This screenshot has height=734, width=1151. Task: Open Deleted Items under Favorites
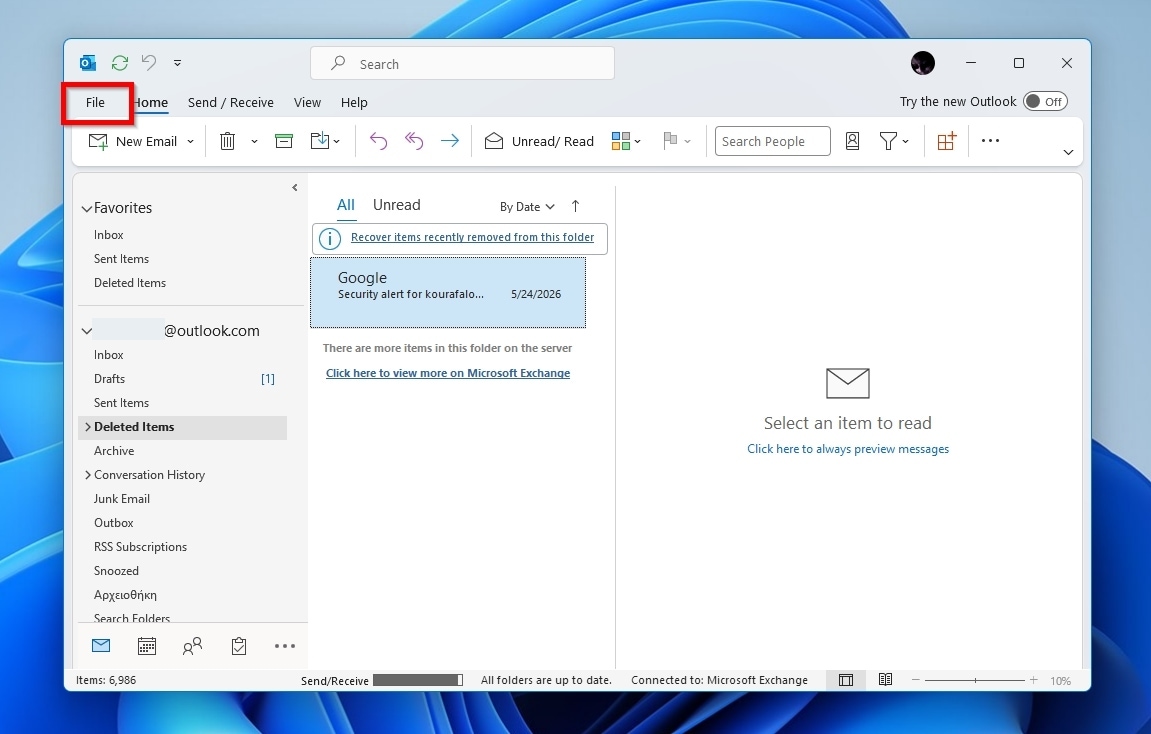130,283
